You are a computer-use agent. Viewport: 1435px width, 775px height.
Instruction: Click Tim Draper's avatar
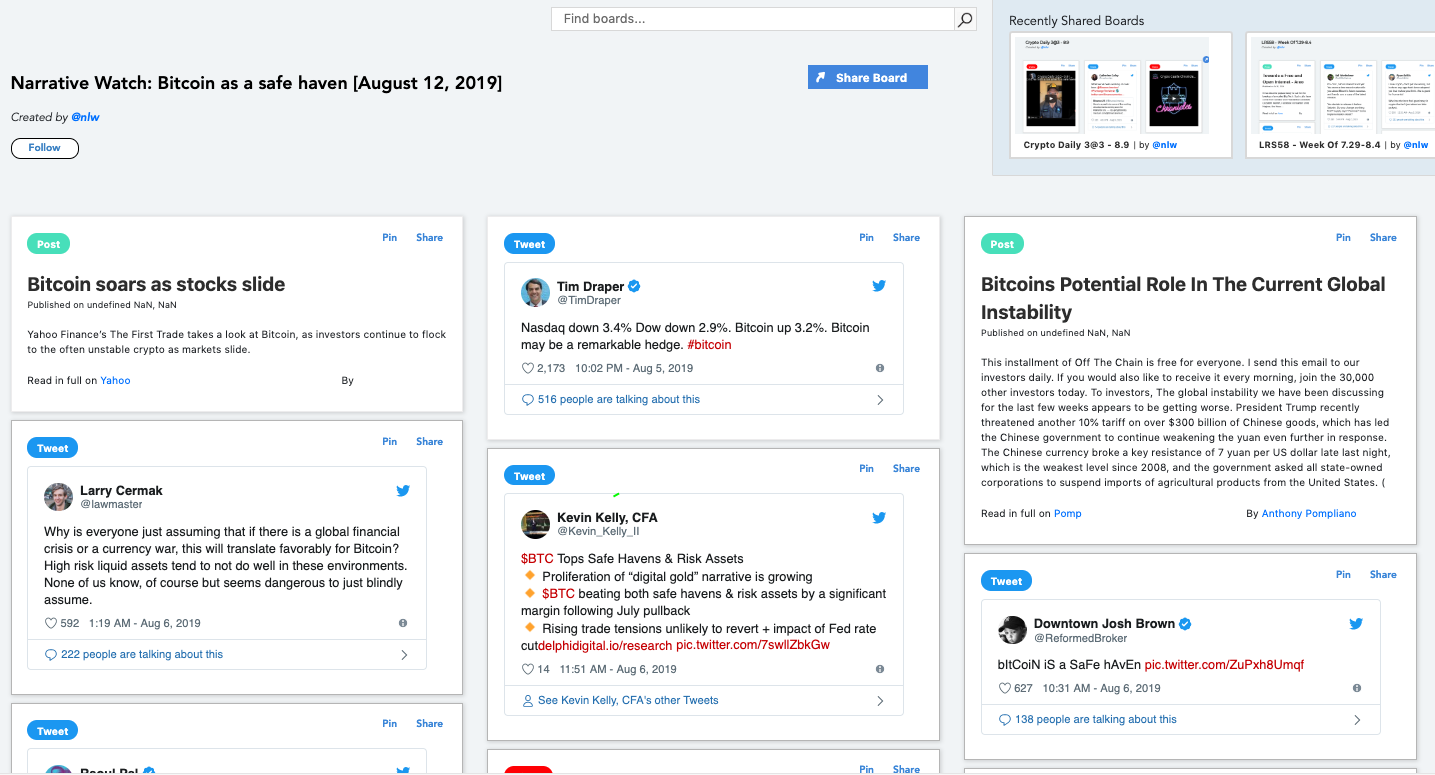coord(536,292)
